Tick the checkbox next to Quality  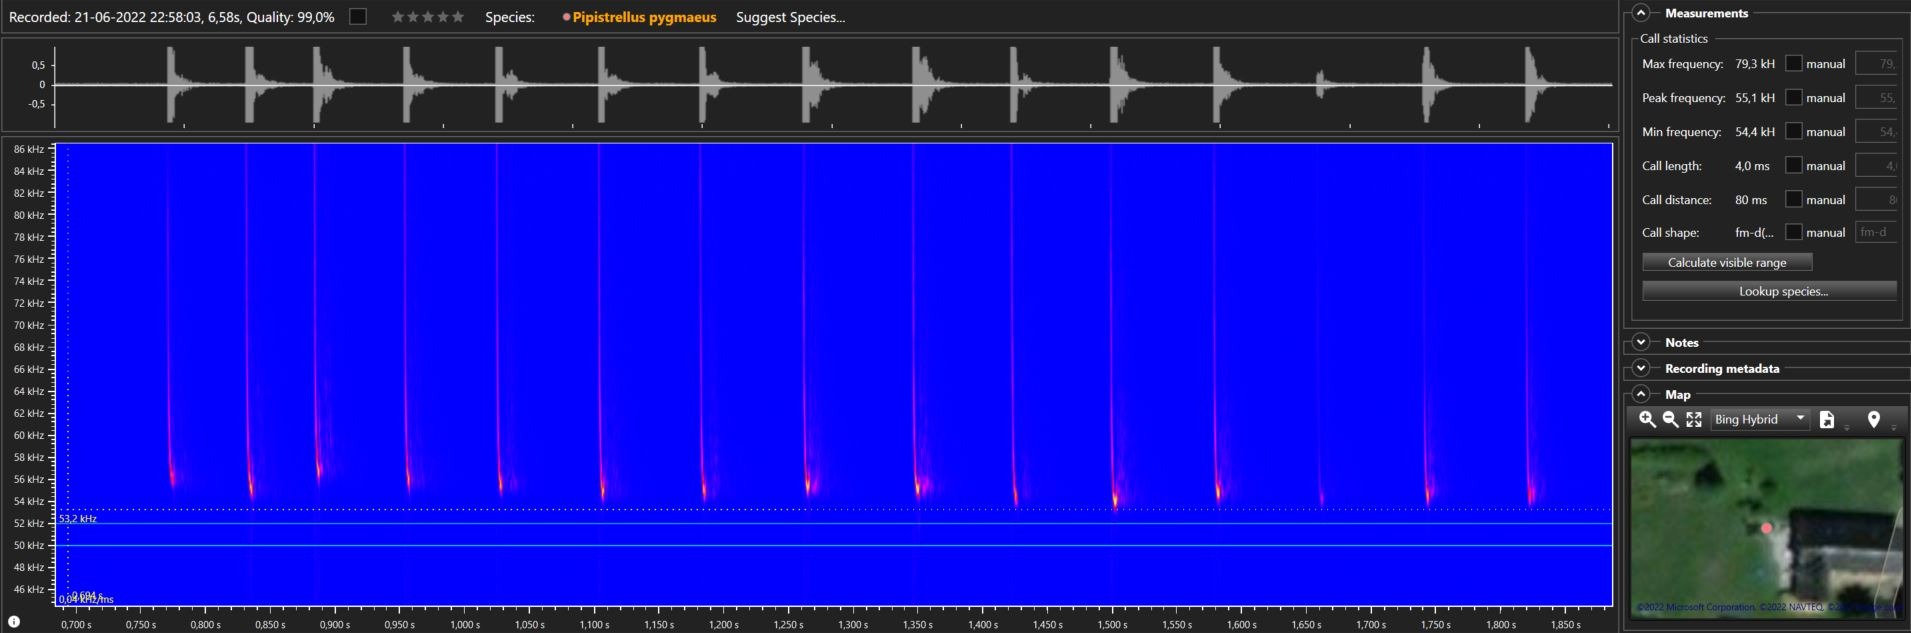358,17
